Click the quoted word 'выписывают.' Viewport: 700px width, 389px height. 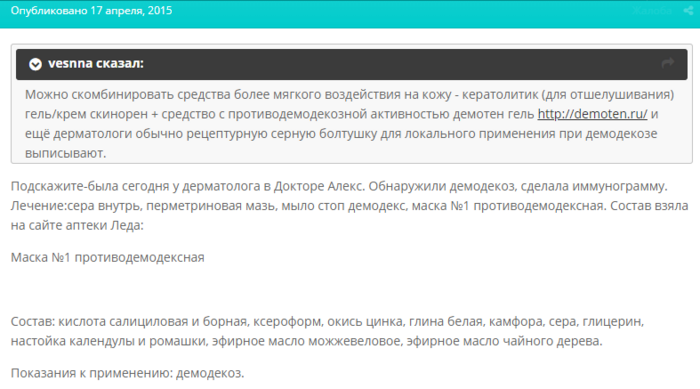pos(66,154)
